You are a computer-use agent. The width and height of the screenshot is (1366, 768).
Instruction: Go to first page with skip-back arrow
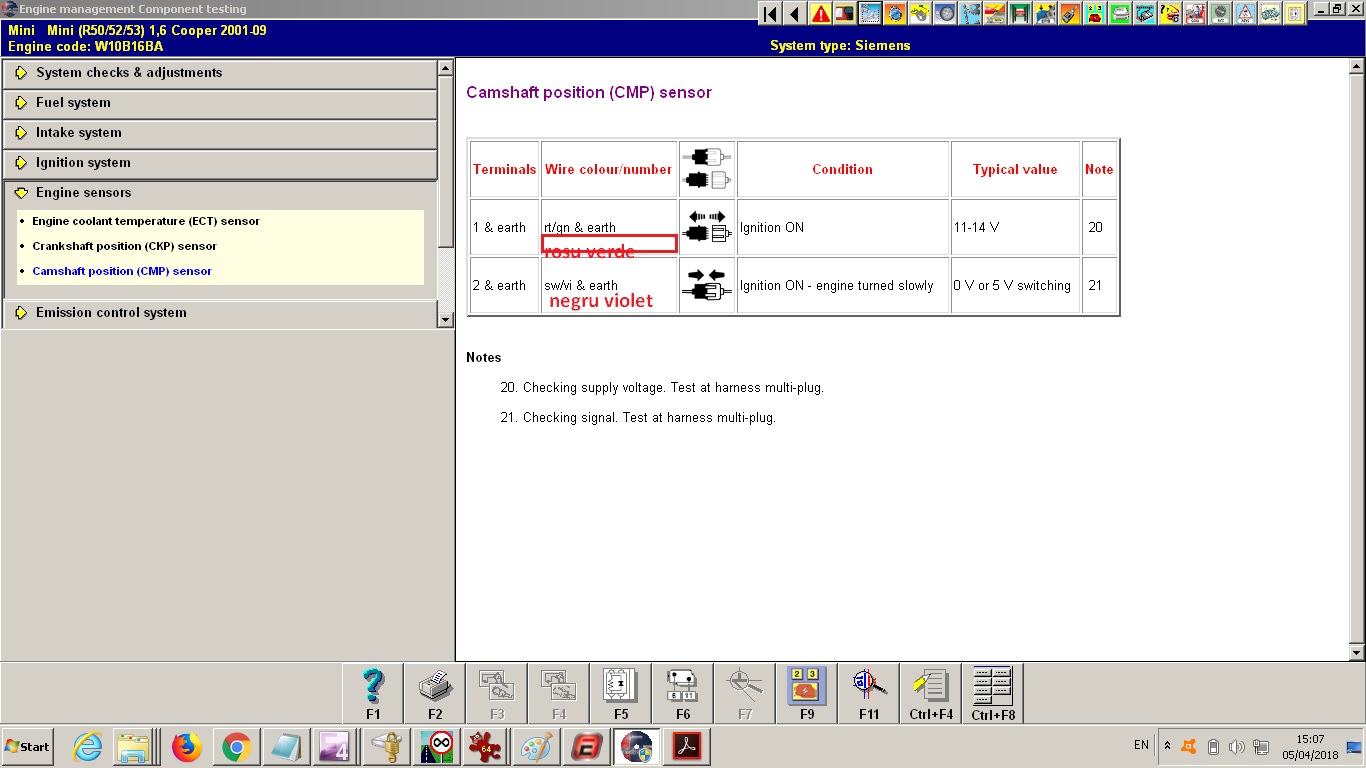tap(770, 14)
